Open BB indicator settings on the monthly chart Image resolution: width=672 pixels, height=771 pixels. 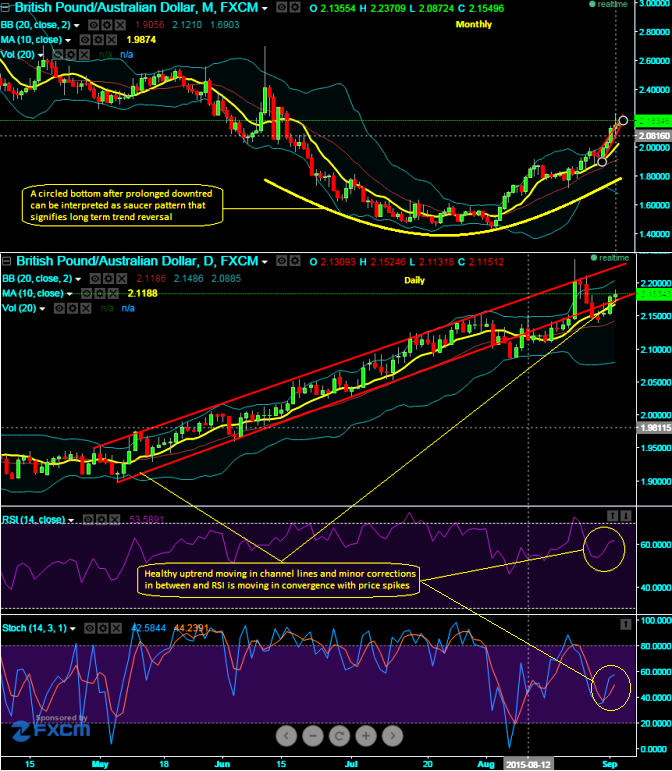point(107,25)
